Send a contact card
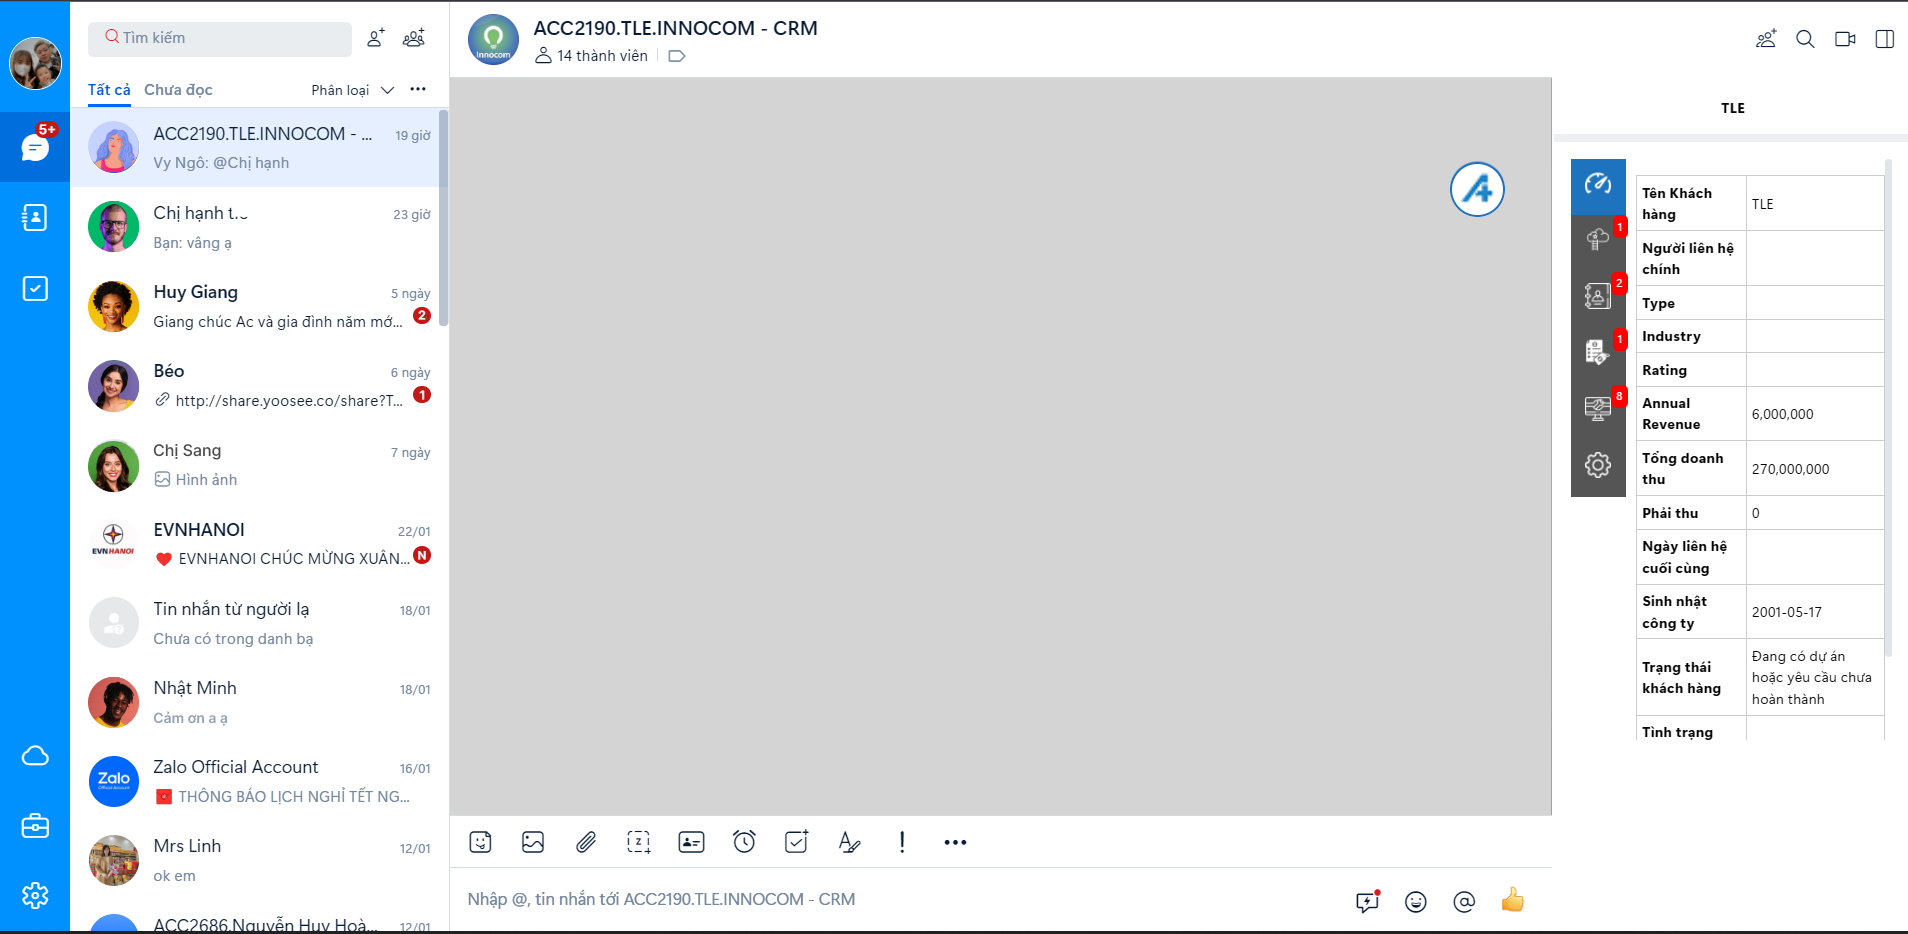1908x934 pixels. pyautogui.click(x=691, y=842)
